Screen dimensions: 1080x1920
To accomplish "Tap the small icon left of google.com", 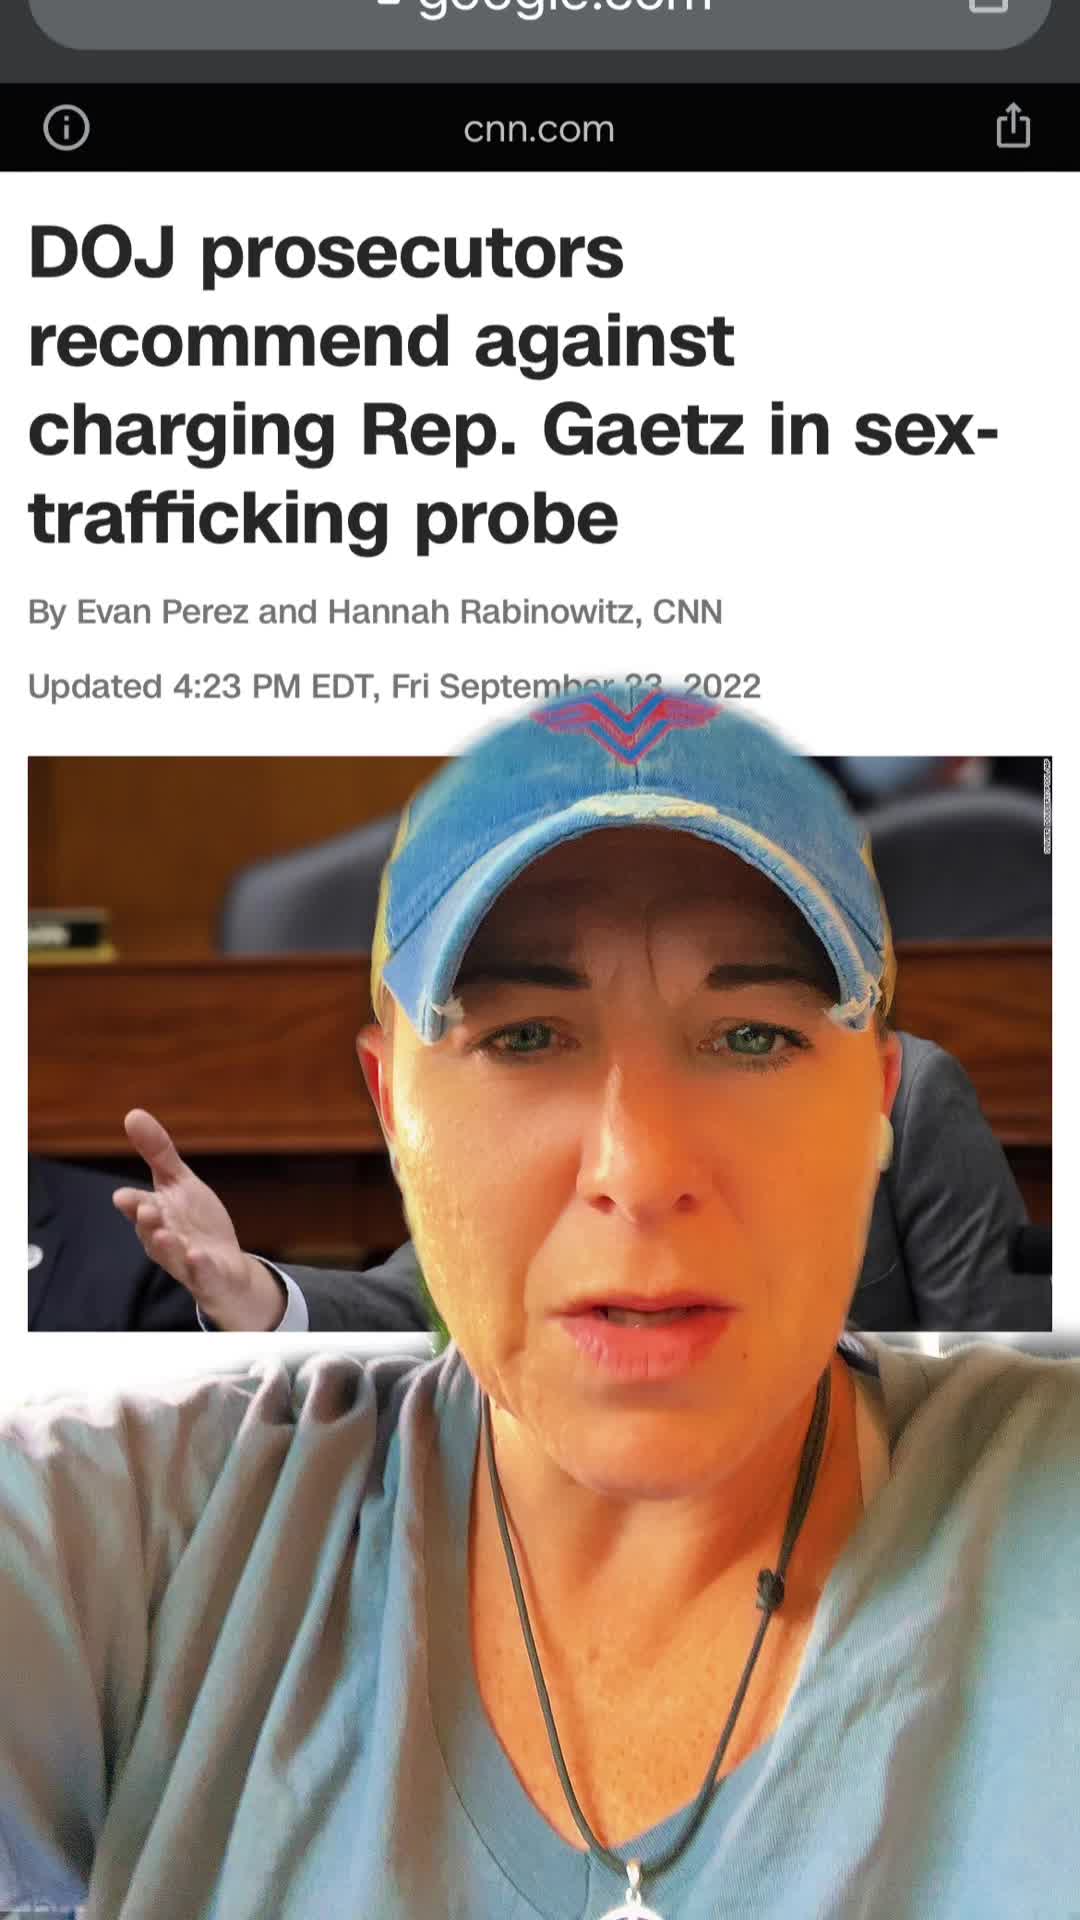I will [387, 4].
